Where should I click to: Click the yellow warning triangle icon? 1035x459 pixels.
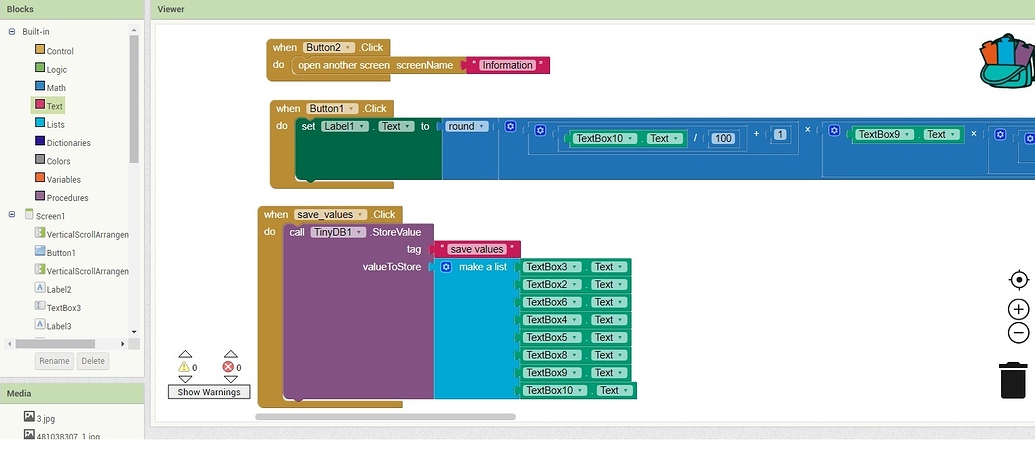pos(184,367)
